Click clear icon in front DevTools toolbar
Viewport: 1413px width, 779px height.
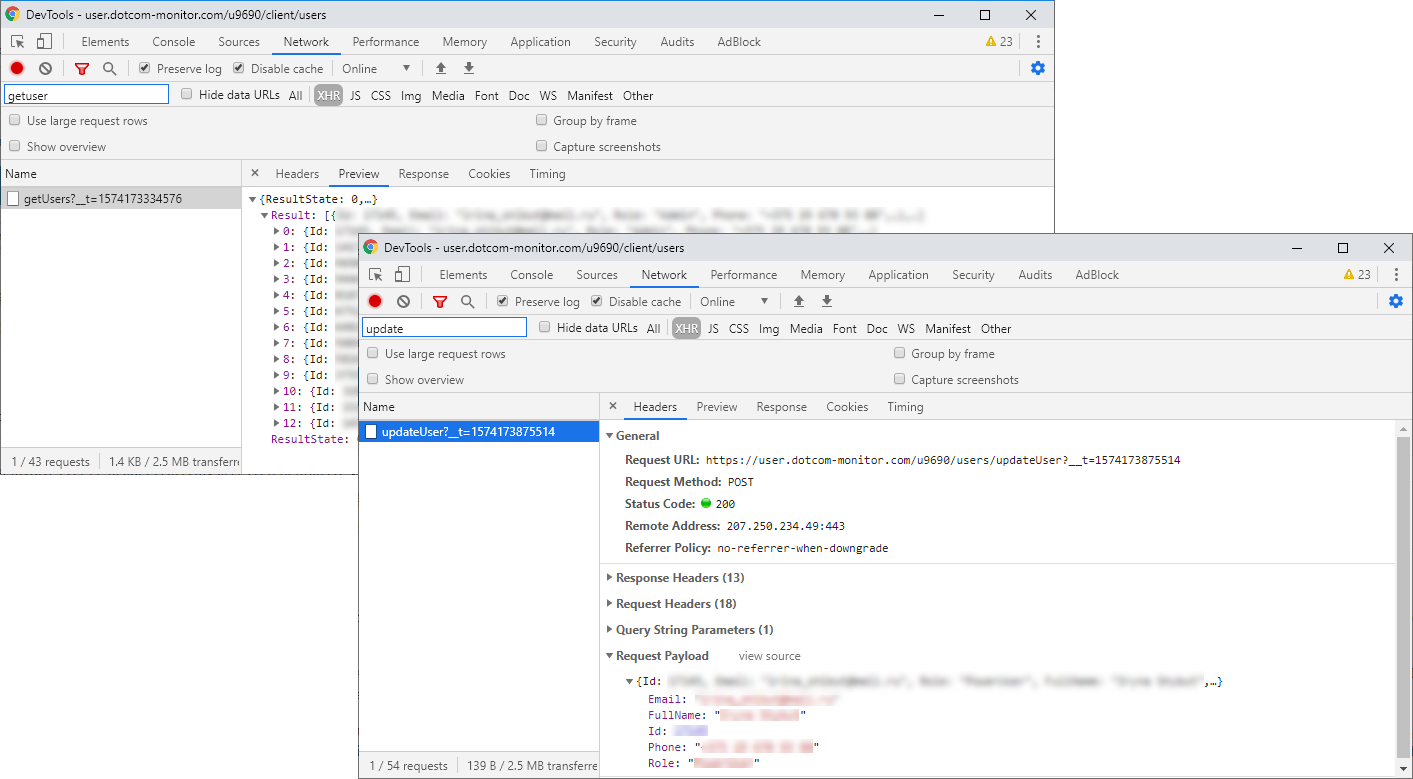click(x=403, y=301)
